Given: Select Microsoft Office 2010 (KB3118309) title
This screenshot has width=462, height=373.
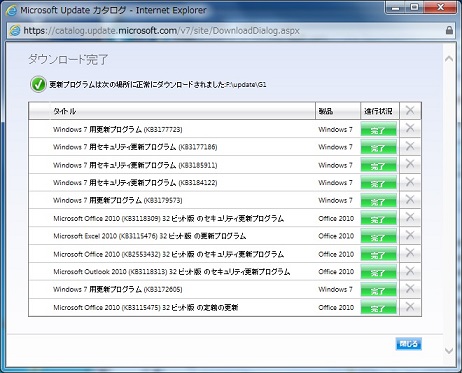Looking at the screenshot, I should coord(169,218).
